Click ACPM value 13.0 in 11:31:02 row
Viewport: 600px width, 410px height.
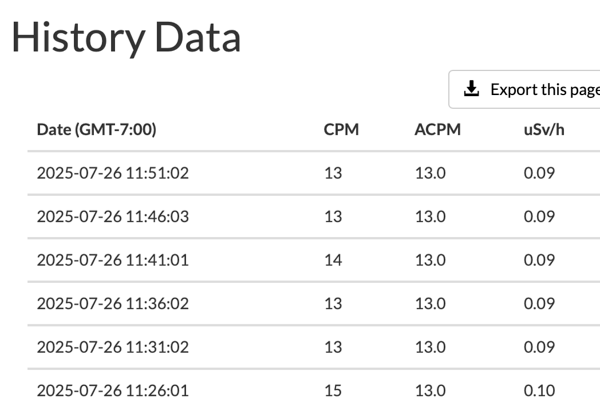coord(430,347)
